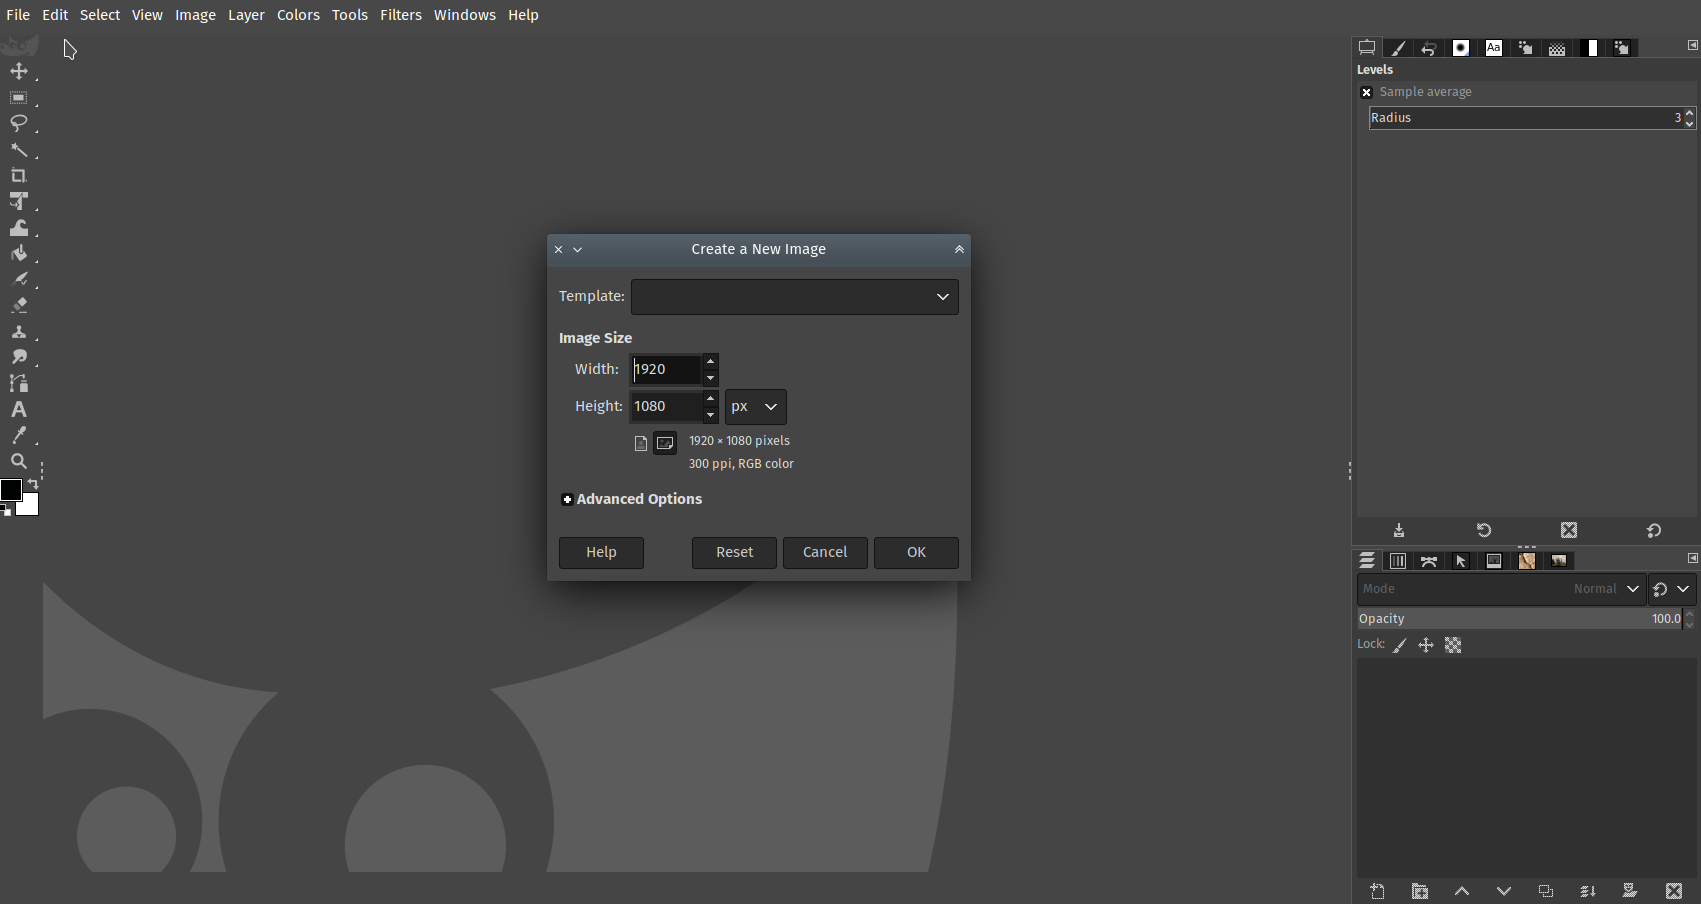Adjust the Radius slider
The height and width of the screenshot is (904, 1701).
[x=1526, y=118]
